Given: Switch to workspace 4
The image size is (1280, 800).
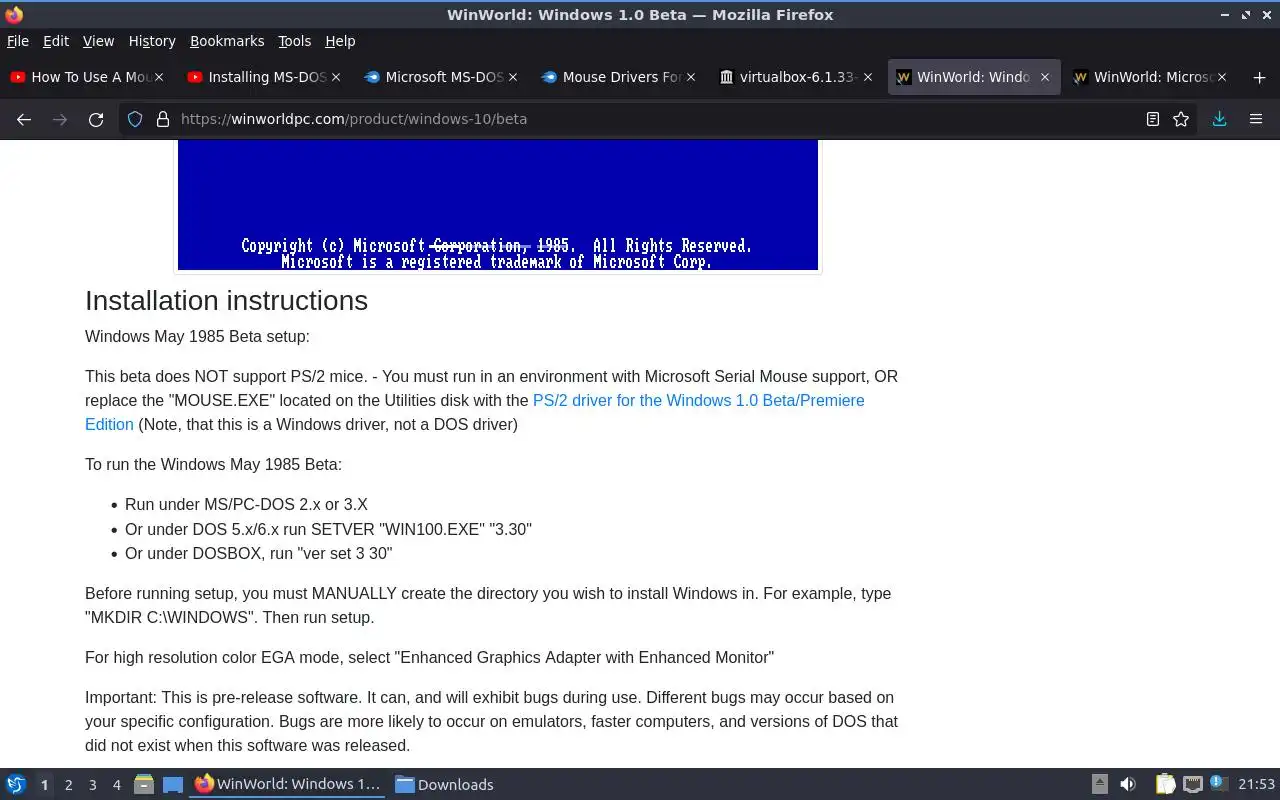Looking at the screenshot, I should tap(116, 785).
